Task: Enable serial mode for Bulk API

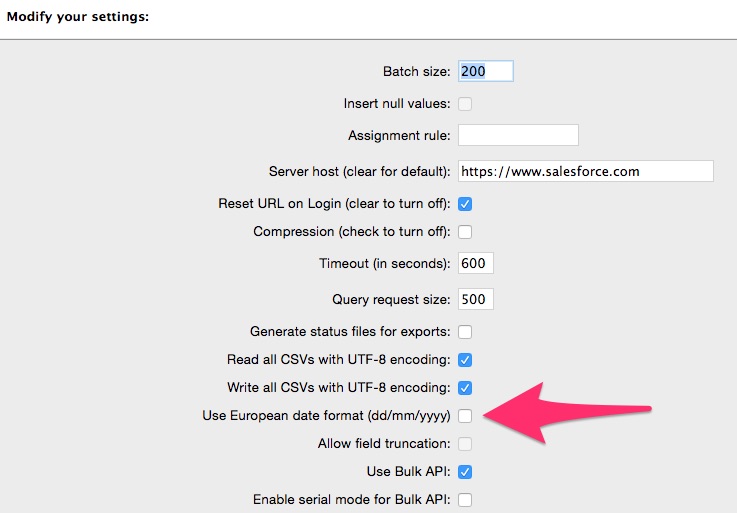Action: (465, 500)
